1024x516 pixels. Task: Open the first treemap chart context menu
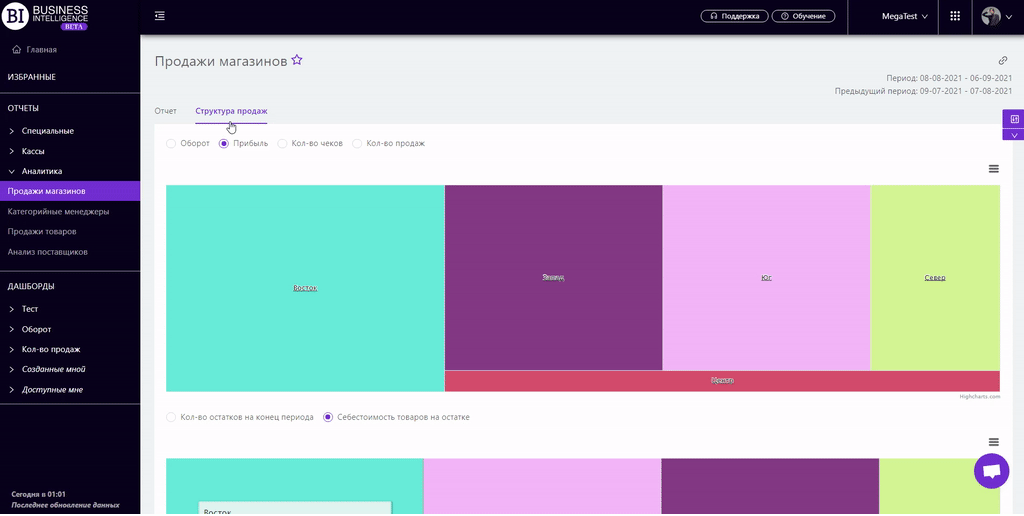[x=993, y=169]
